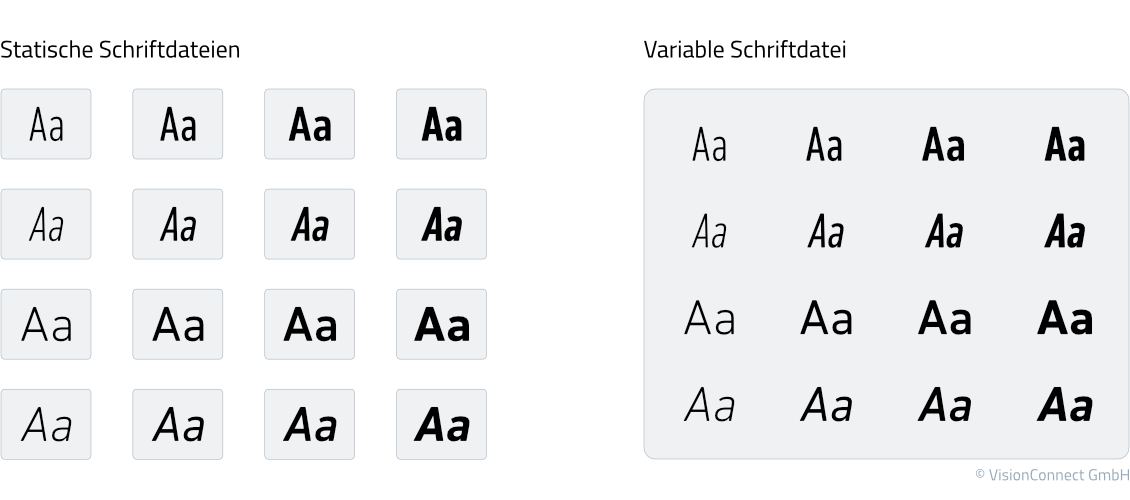Click the wide bold upright static tile

[x=309, y=324]
